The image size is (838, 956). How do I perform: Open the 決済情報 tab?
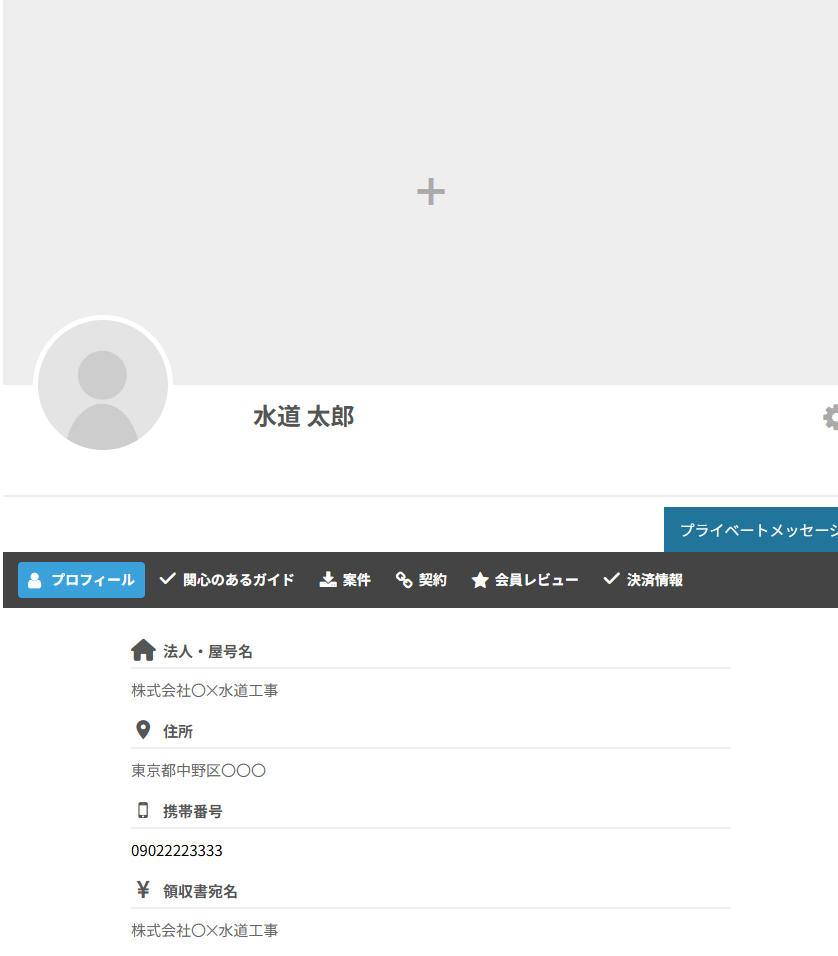[643, 580]
